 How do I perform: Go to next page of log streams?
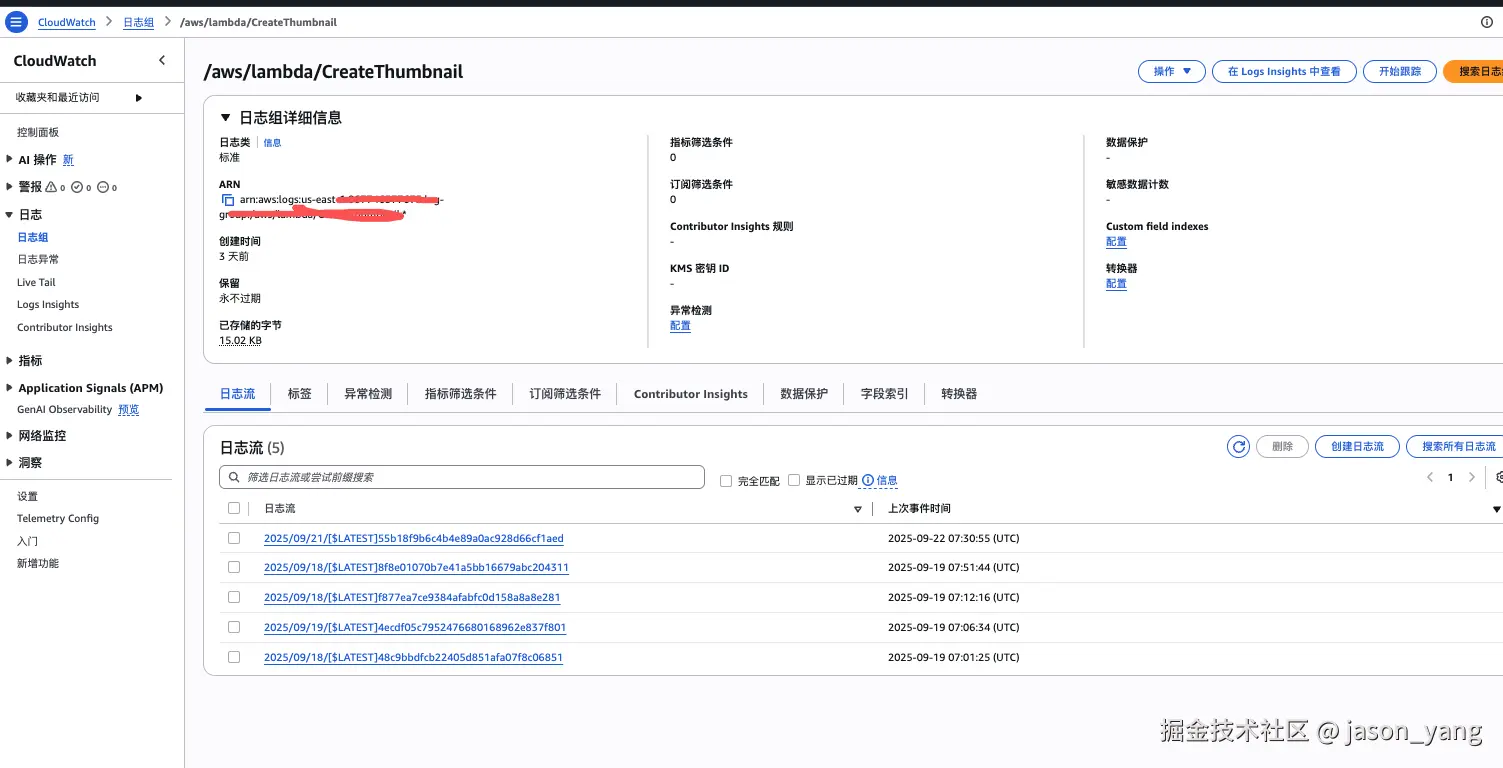point(1471,477)
